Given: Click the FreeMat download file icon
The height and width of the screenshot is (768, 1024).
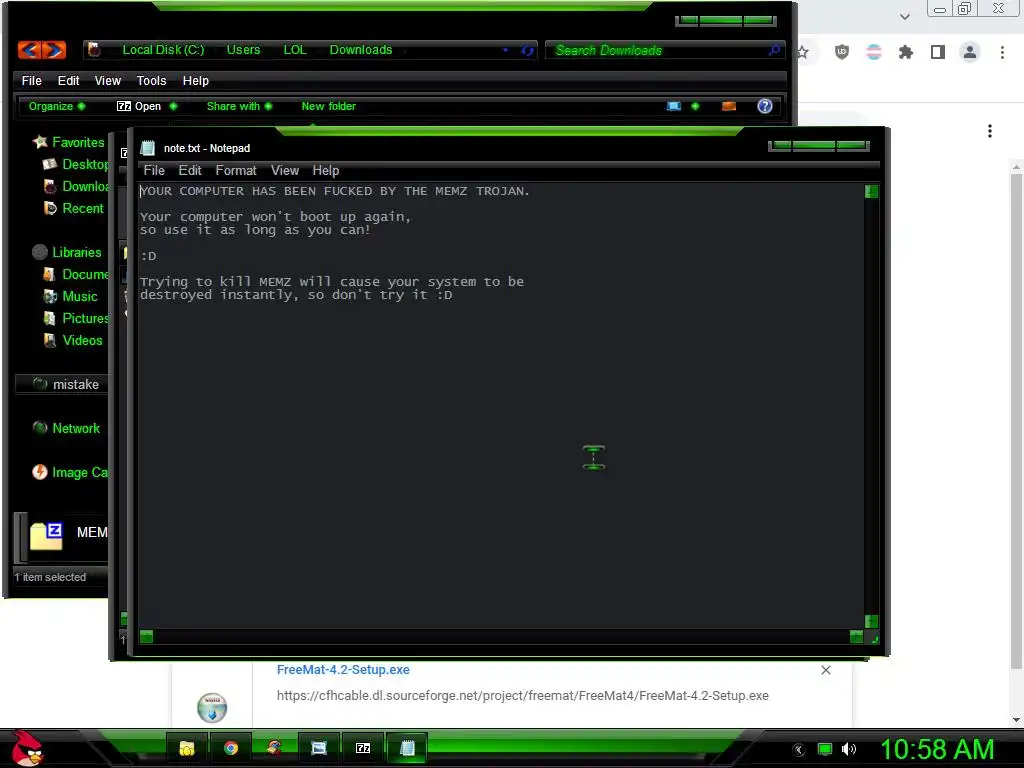Looking at the screenshot, I should point(212,708).
